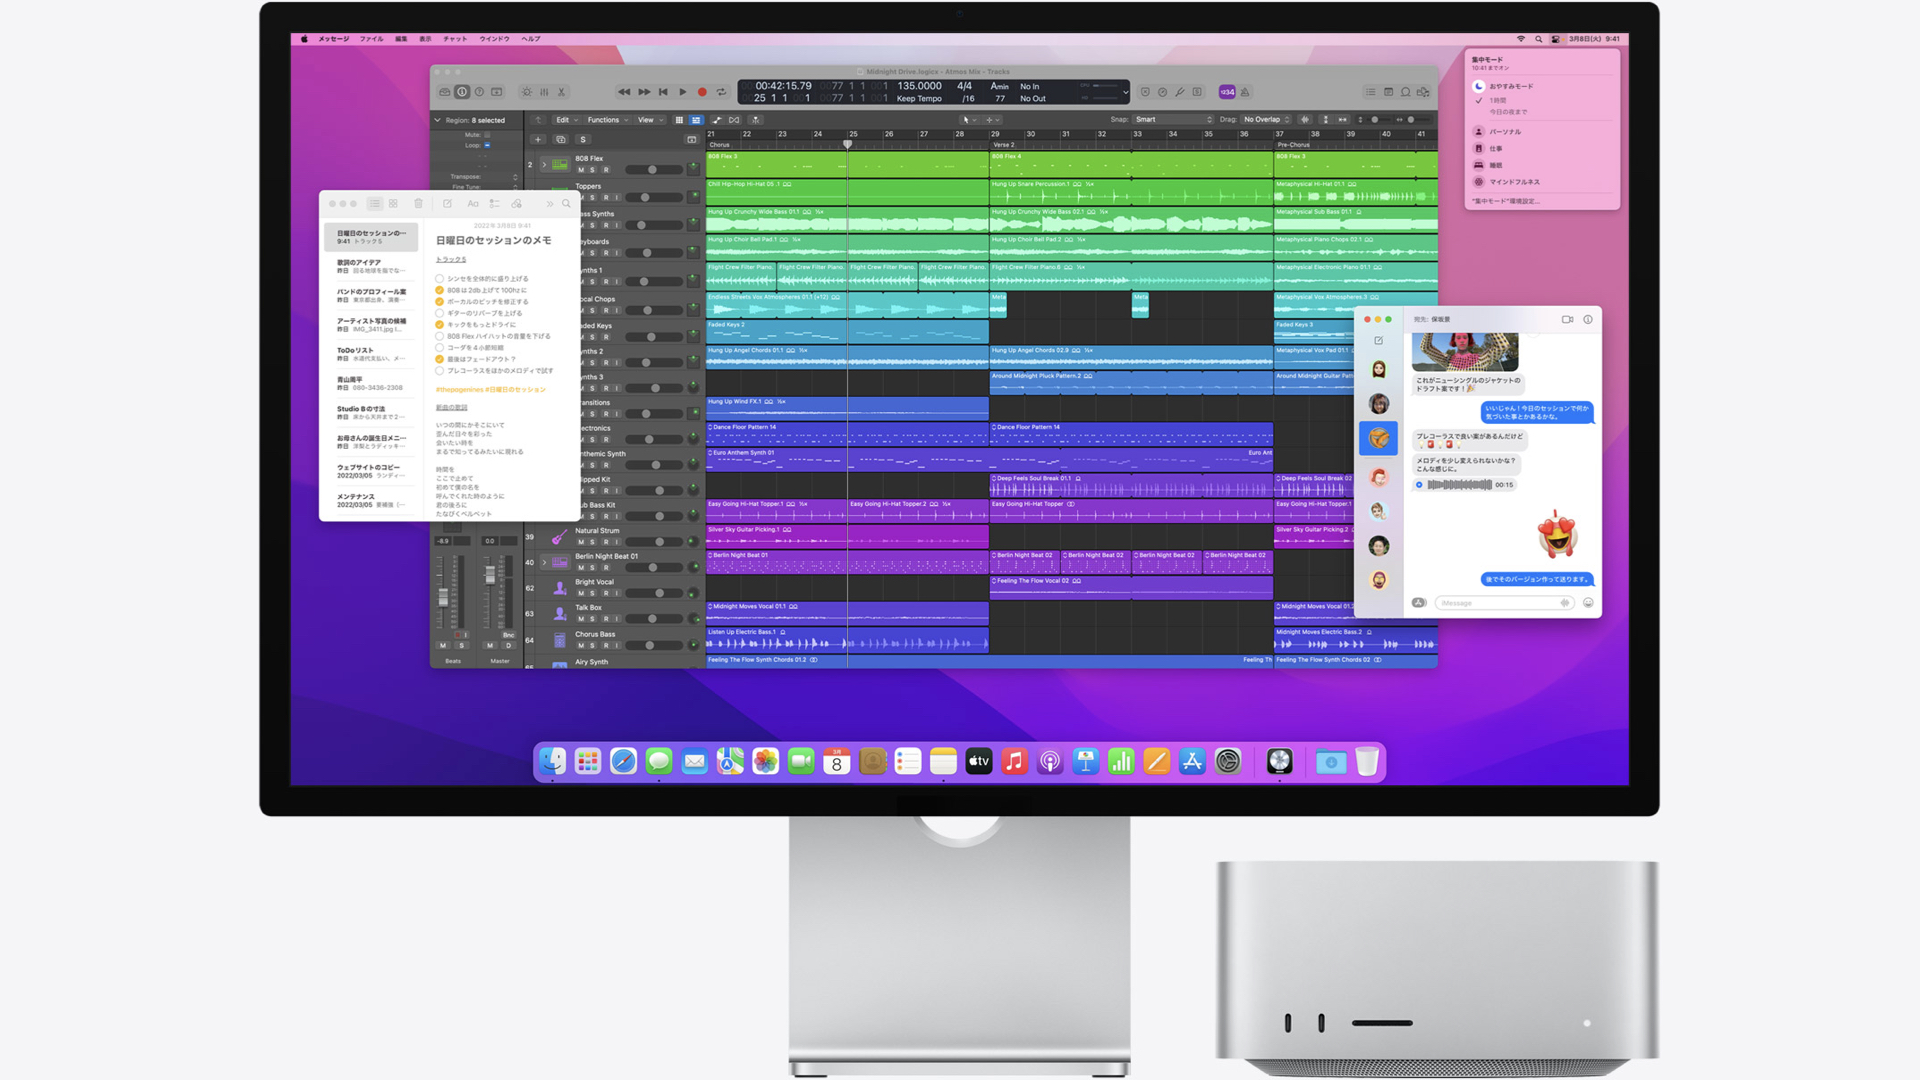Open the Scissors editors button
1920x1080 pixels.
tap(561, 92)
